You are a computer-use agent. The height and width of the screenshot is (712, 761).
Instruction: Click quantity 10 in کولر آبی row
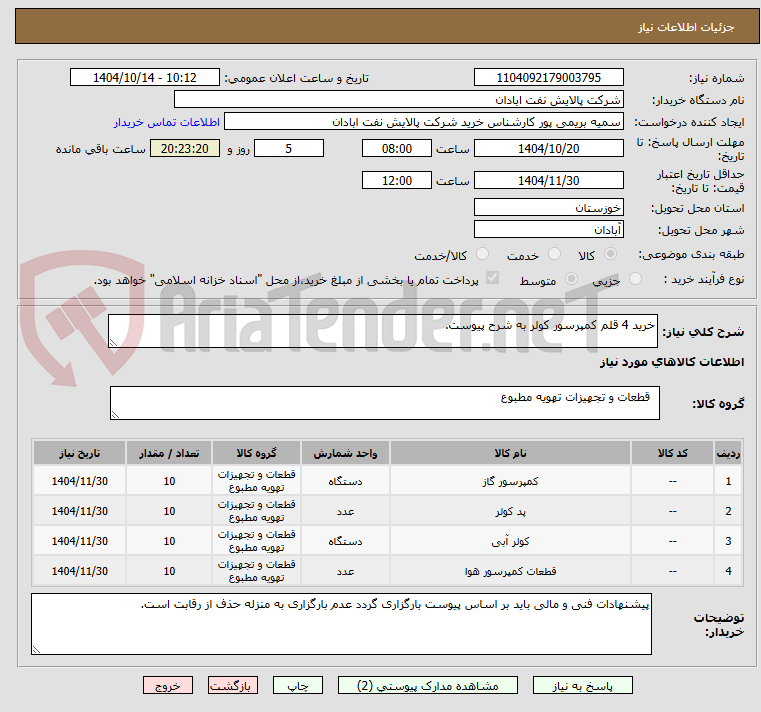169,541
